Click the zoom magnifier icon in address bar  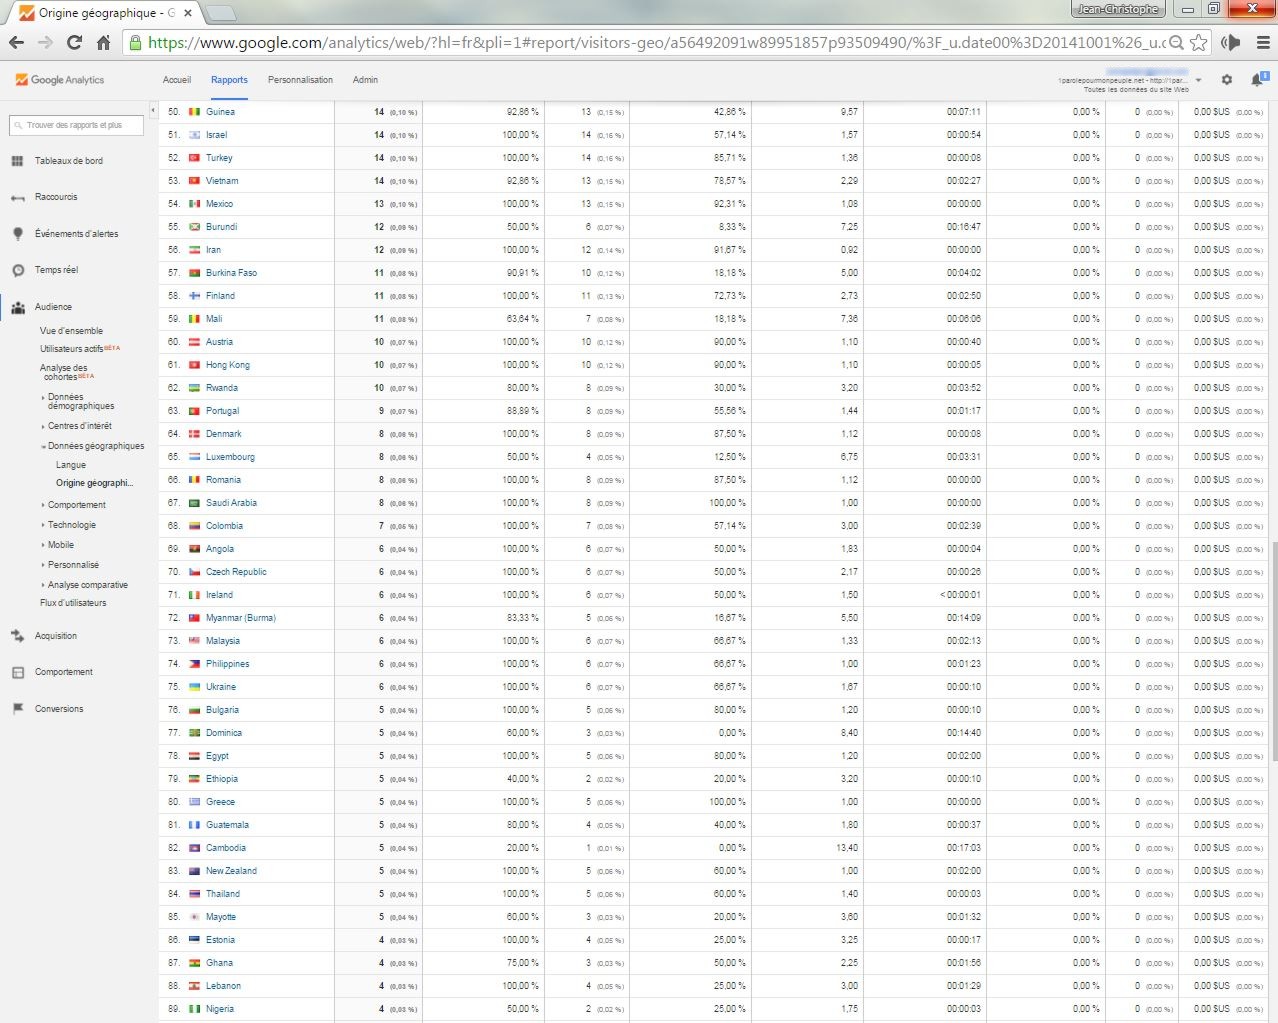pos(1177,42)
